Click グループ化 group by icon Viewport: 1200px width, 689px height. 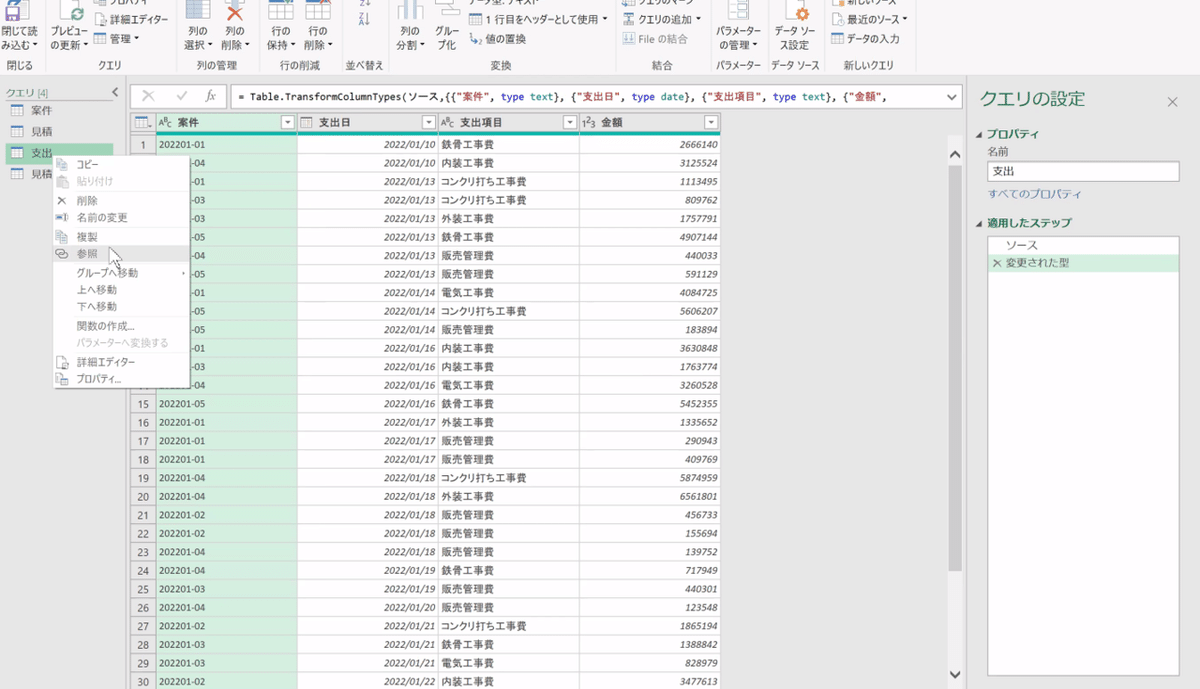pos(446,10)
